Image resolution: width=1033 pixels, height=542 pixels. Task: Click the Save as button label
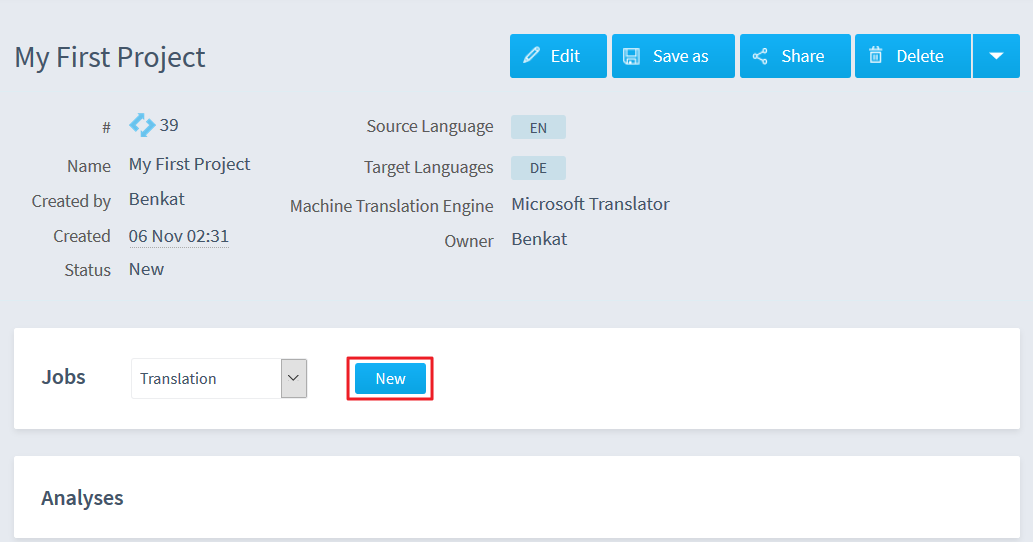click(x=681, y=56)
